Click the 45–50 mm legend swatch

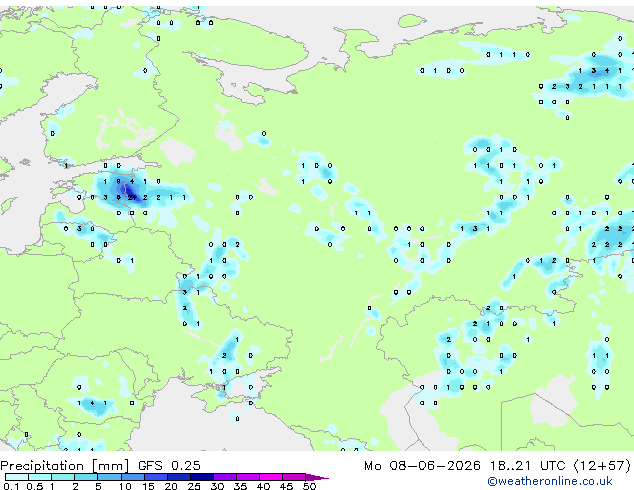click(294, 477)
